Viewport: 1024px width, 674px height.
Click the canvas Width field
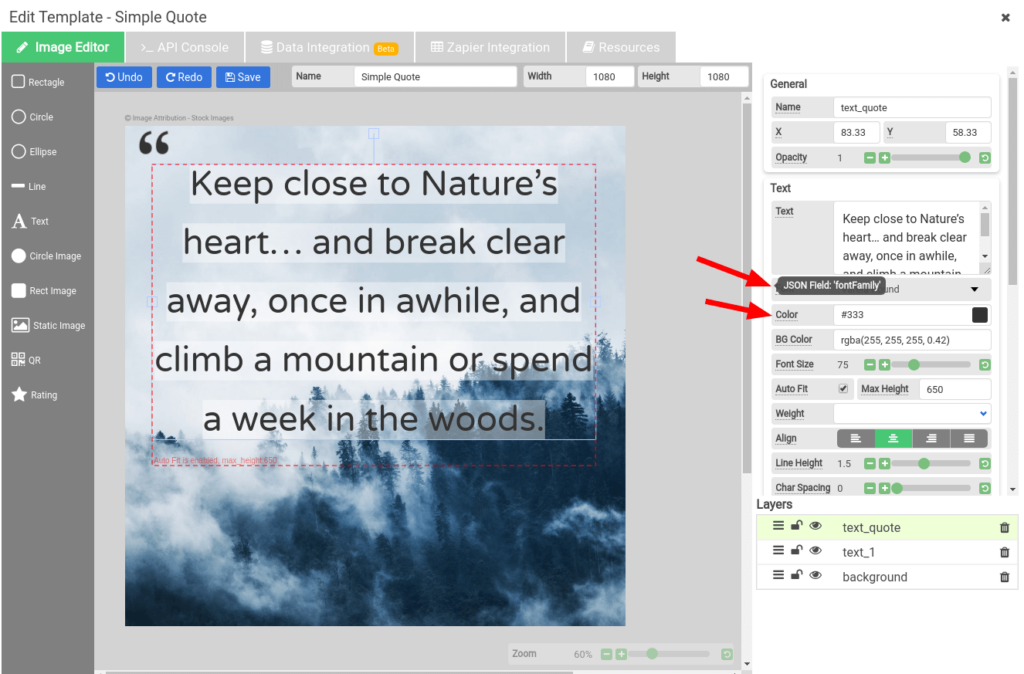coord(609,76)
